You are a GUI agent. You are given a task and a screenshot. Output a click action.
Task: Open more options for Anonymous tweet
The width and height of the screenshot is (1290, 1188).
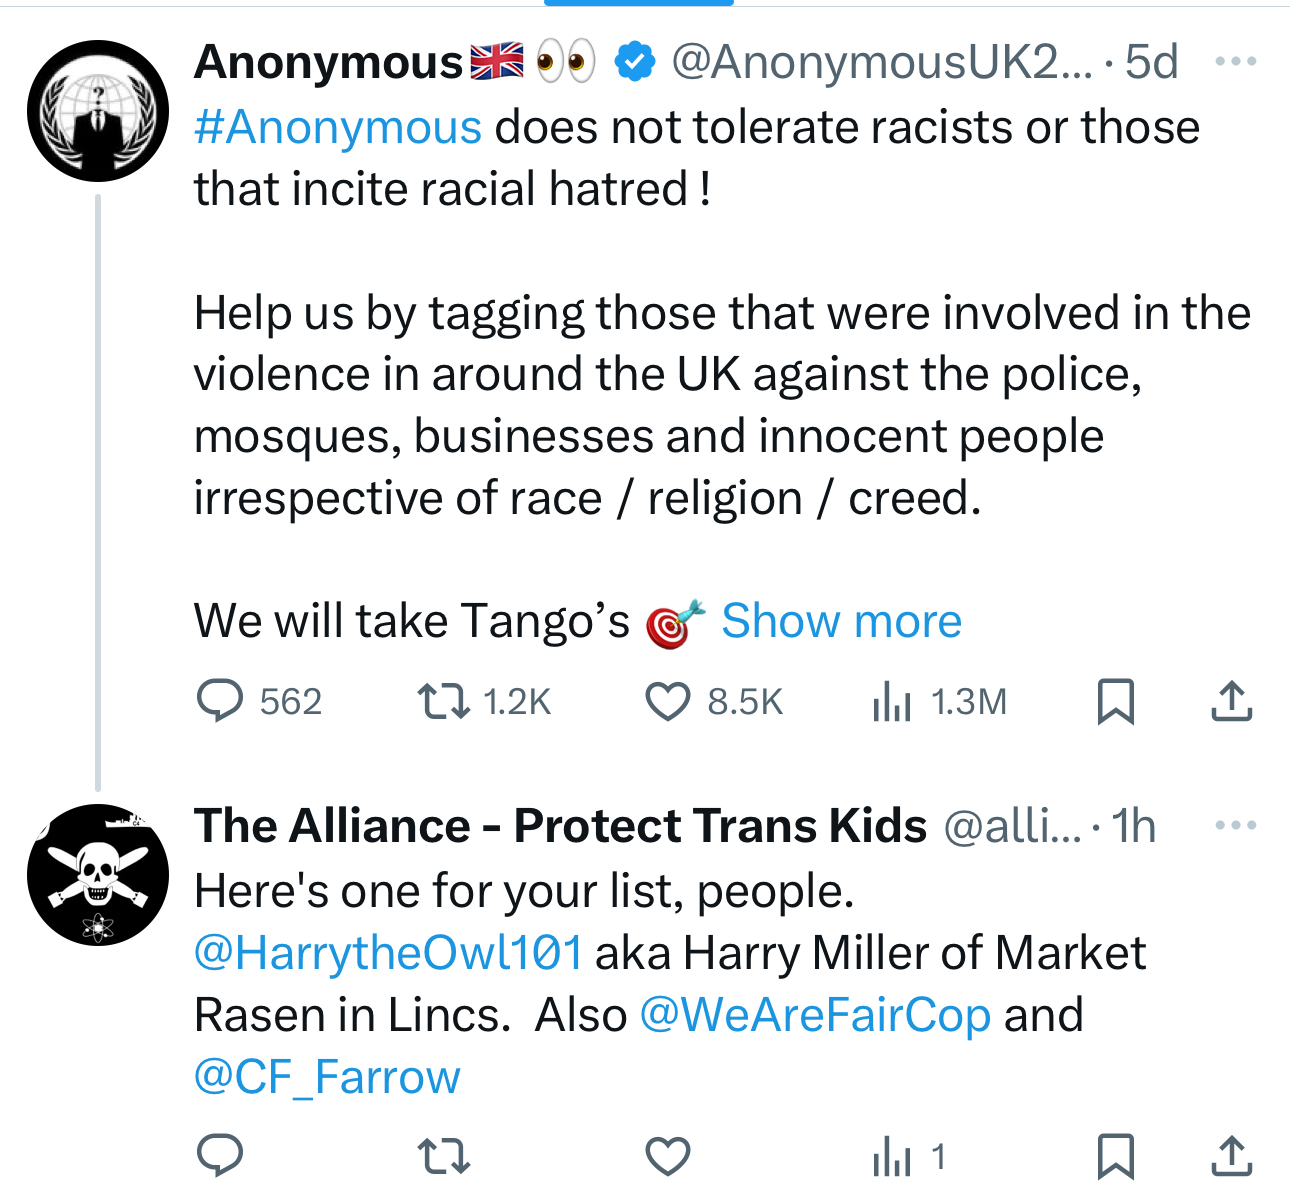[1235, 62]
